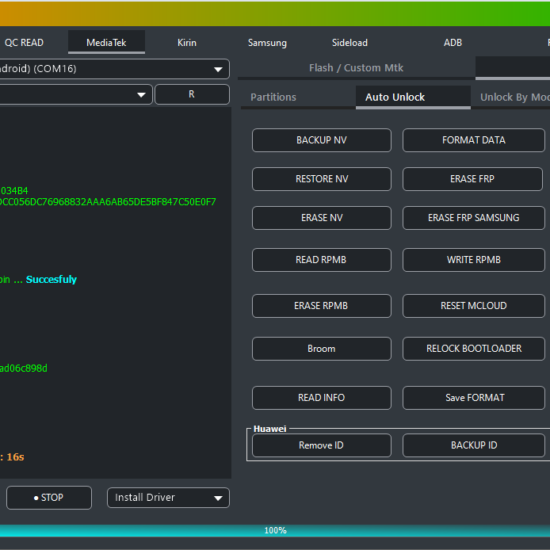
Task: Click the log text ad06c898d
Action: click(x=24, y=368)
